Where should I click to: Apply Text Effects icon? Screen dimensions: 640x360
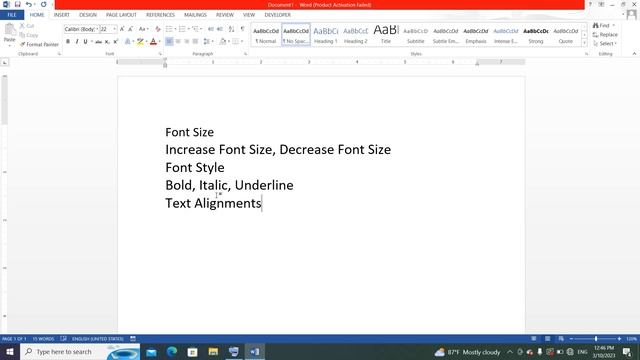point(127,42)
